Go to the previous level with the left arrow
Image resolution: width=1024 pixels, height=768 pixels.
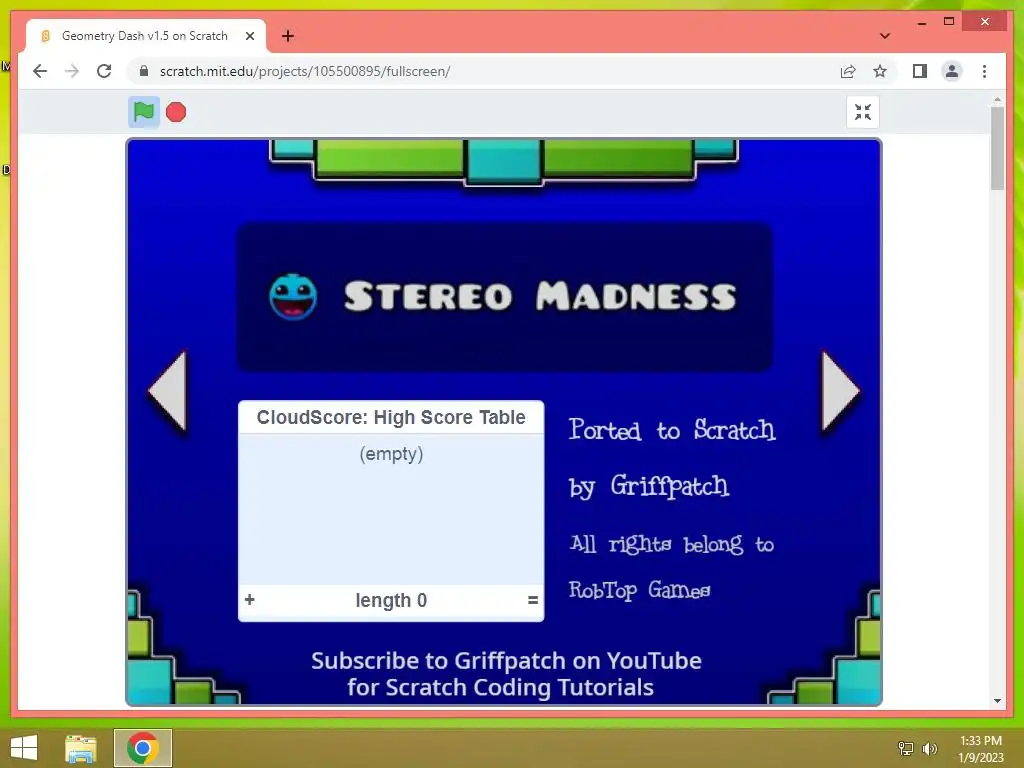click(168, 391)
